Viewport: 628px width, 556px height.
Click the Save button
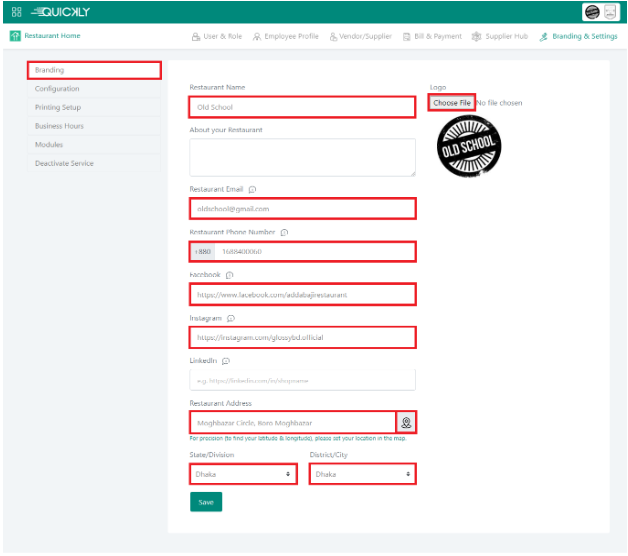(x=206, y=502)
